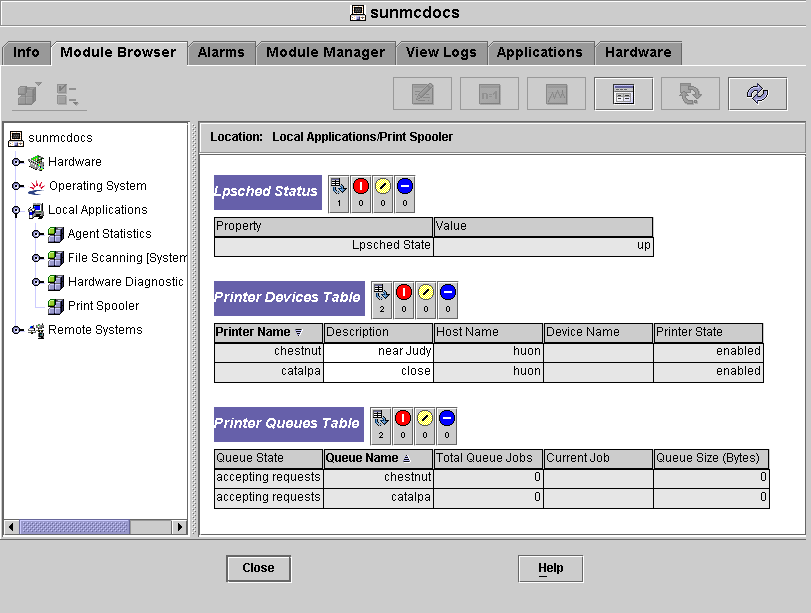Expand the Agent Statistics node
The height and width of the screenshot is (613, 811).
[37, 234]
